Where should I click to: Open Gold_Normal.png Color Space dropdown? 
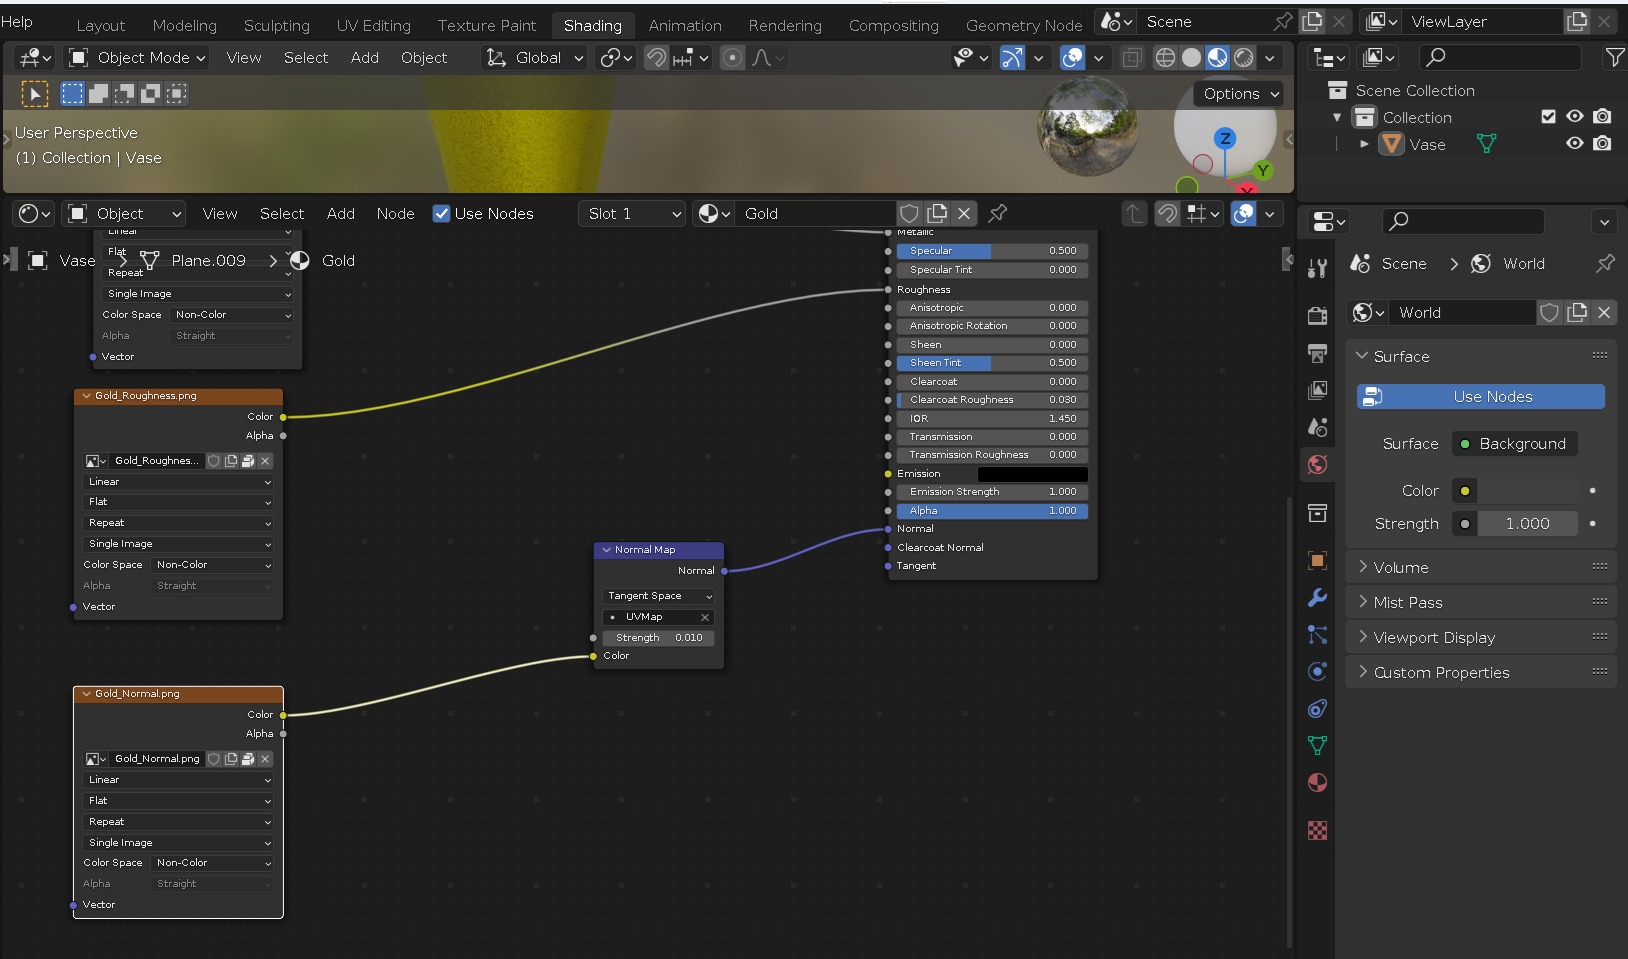pyautogui.click(x=211, y=863)
